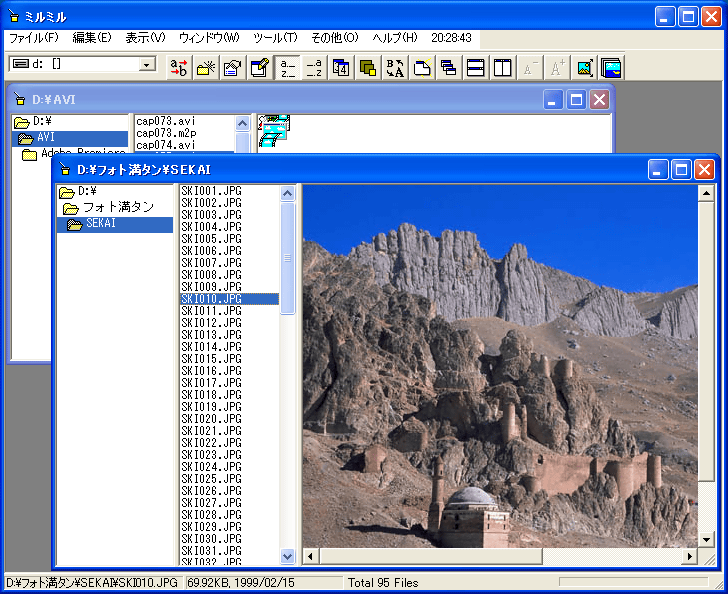The height and width of the screenshot is (594, 728).
Task: Tile windows vertically via toolbar icon
Action: [502, 68]
